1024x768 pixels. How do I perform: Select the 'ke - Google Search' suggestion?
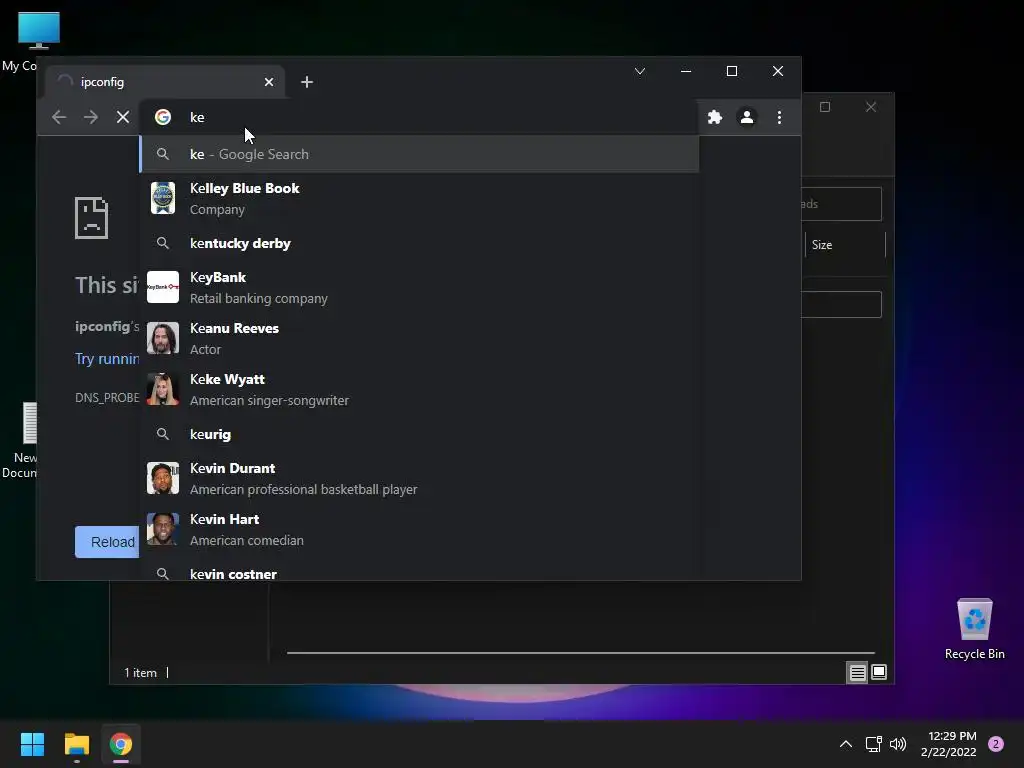click(x=419, y=154)
